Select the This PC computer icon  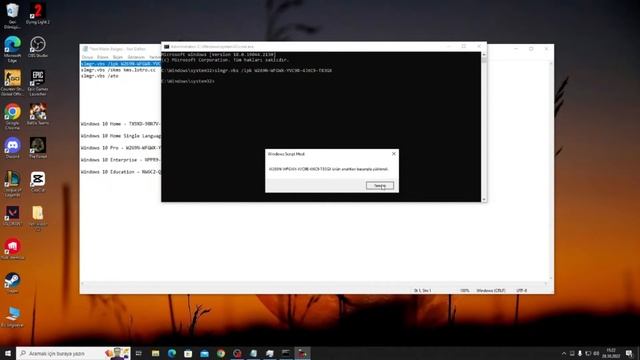point(12,316)
